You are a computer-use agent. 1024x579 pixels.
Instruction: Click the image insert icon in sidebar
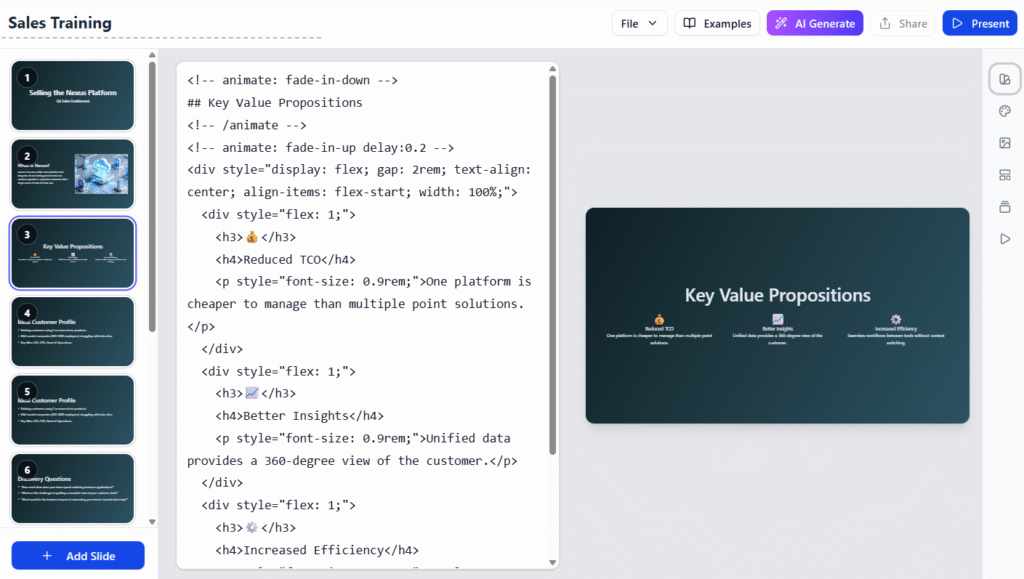[1005, 143]
